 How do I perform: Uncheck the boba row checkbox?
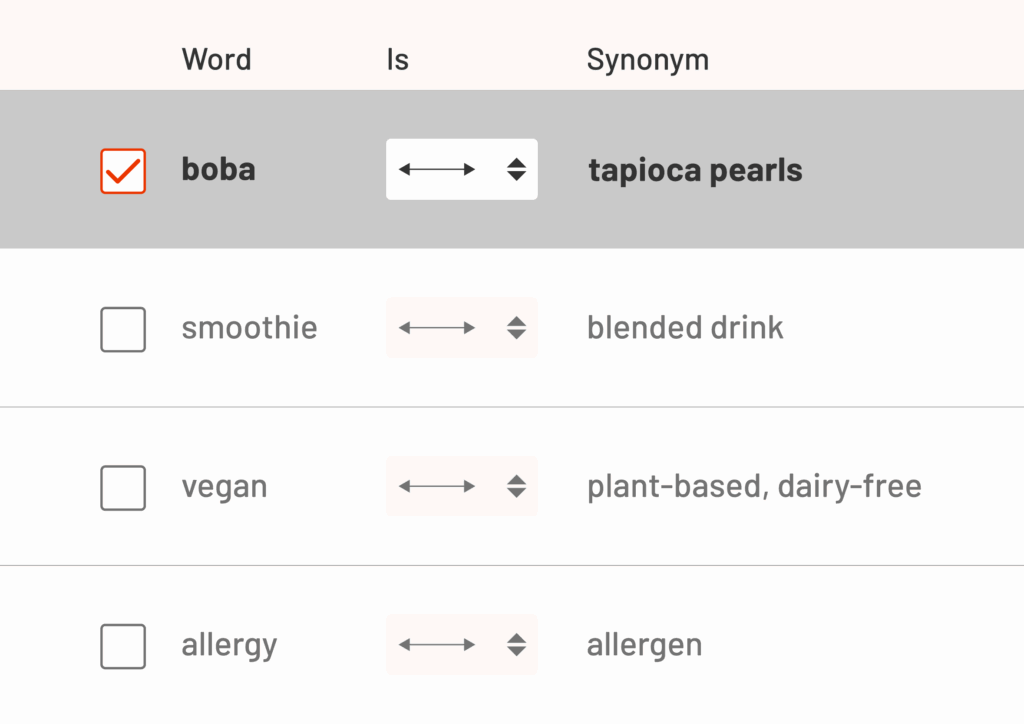123,171
